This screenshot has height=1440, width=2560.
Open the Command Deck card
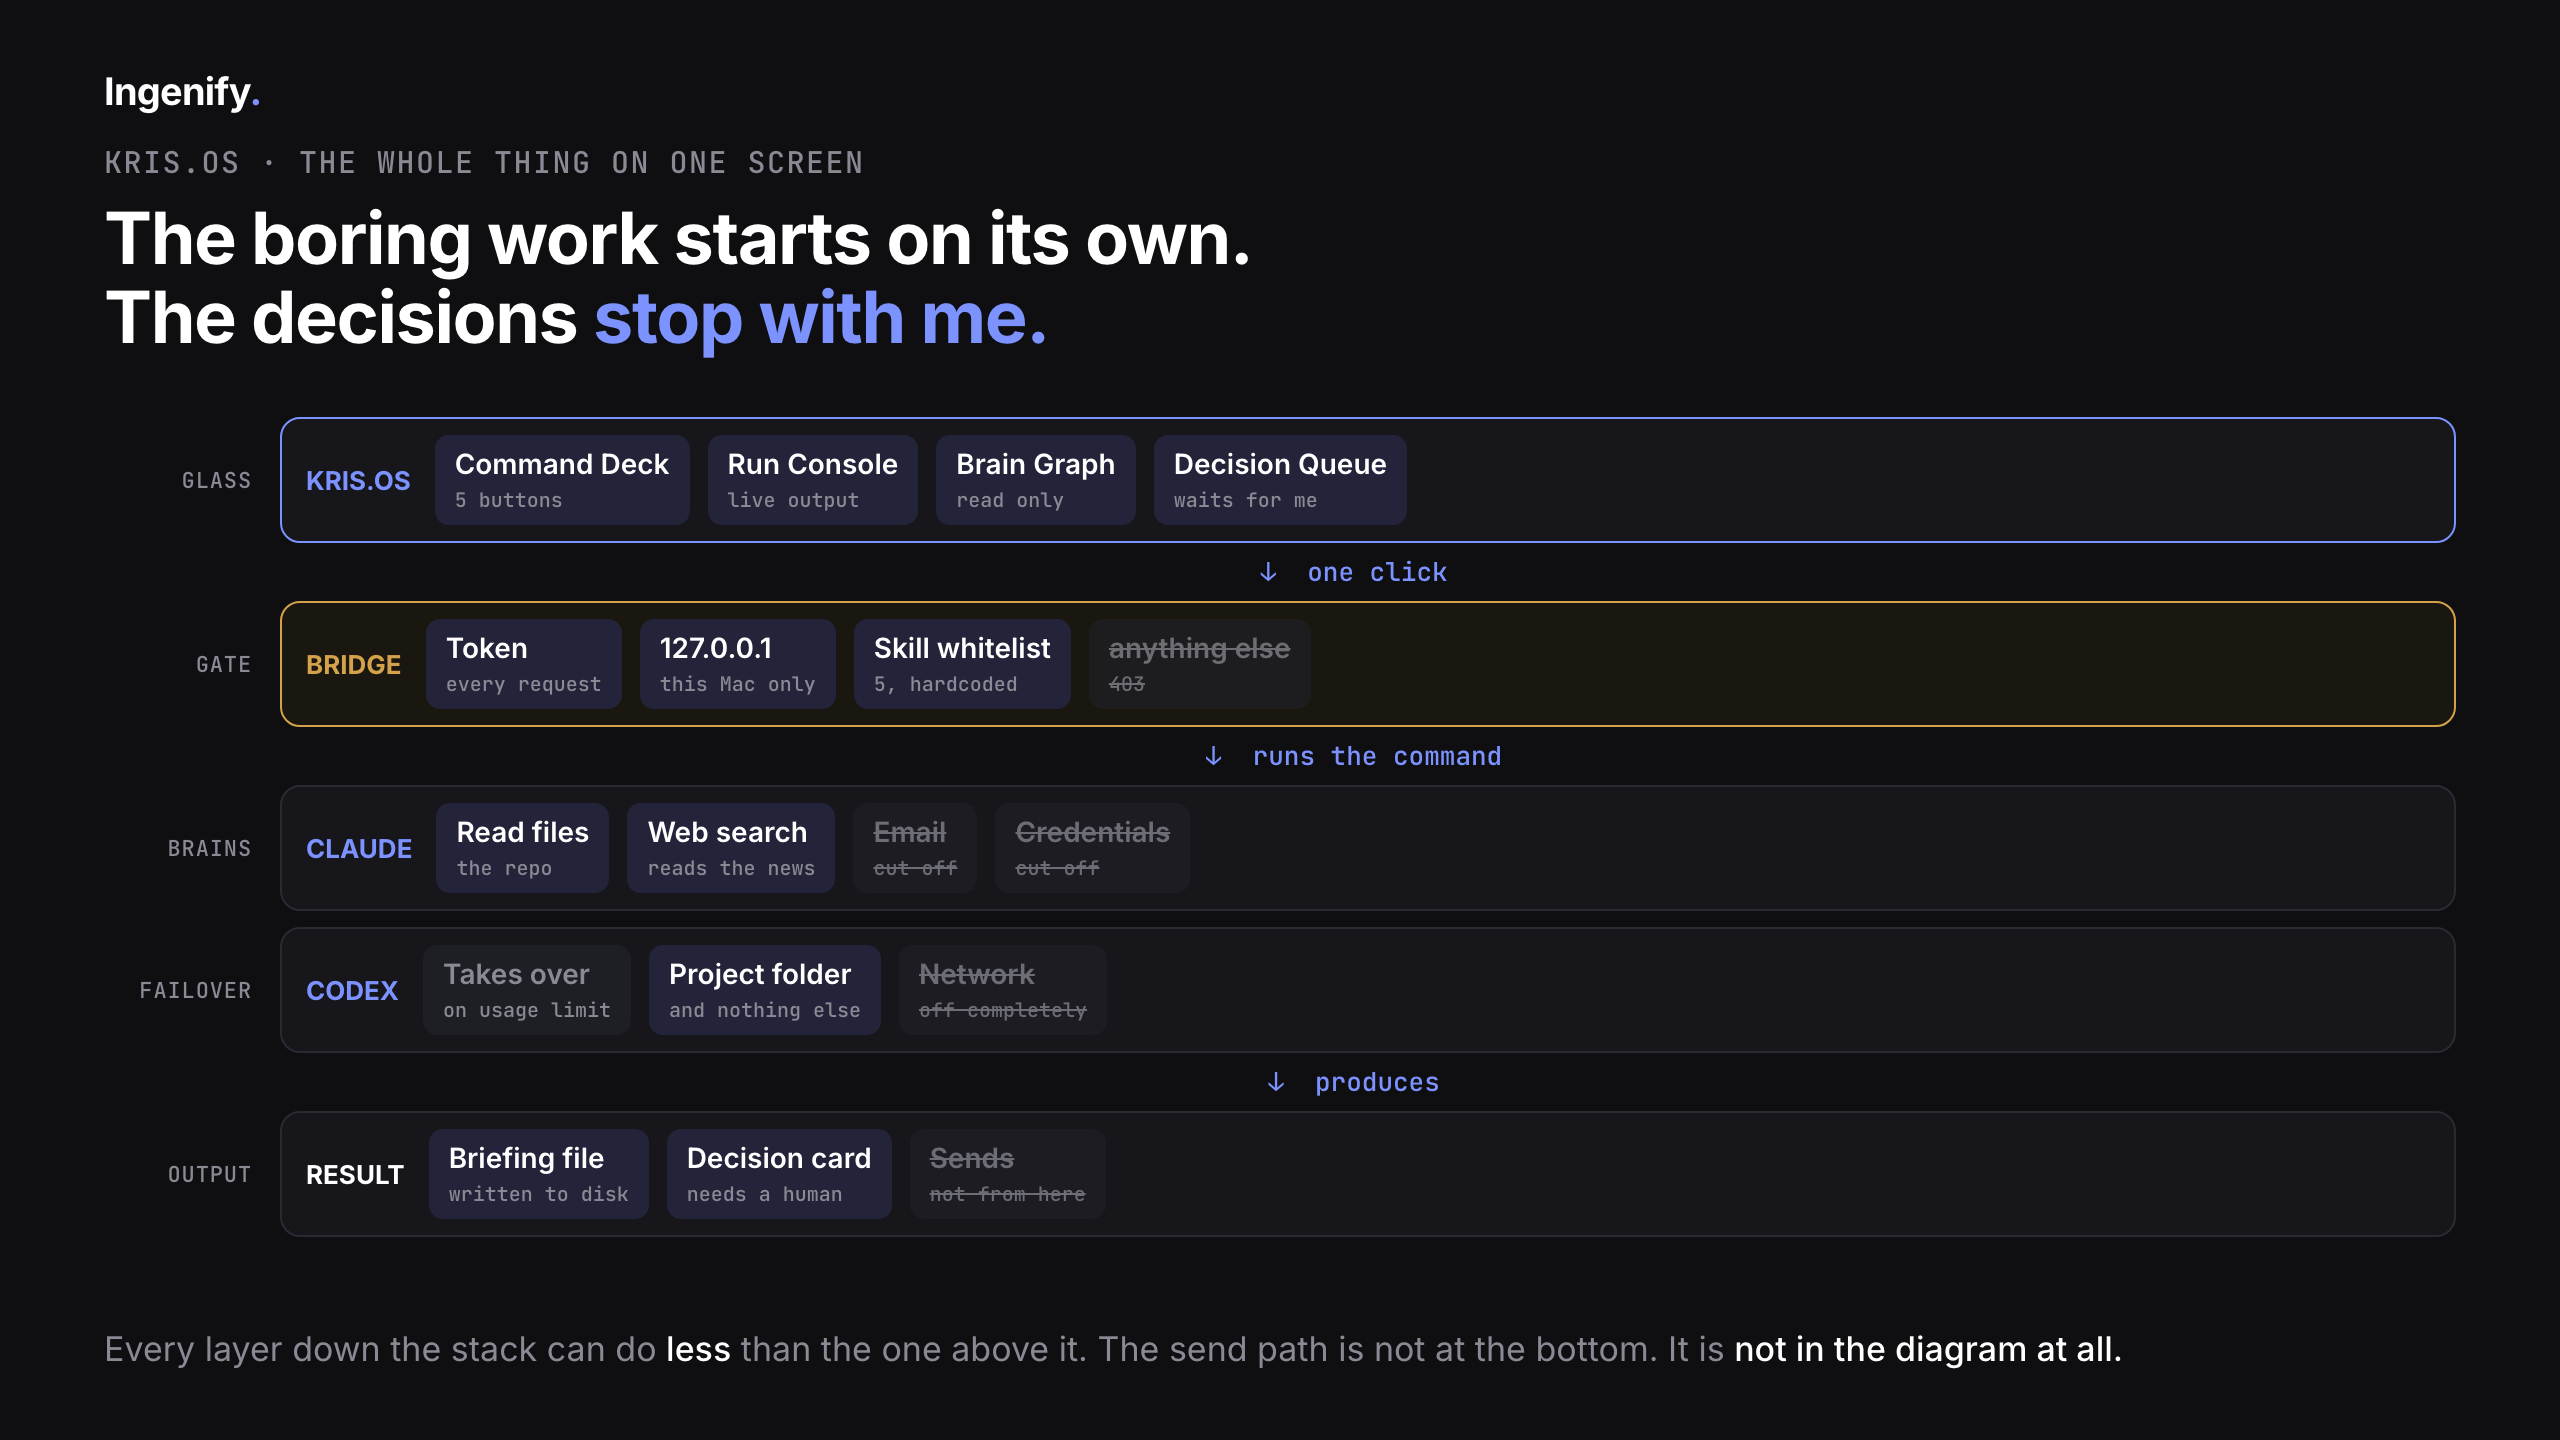click(562, 480)
